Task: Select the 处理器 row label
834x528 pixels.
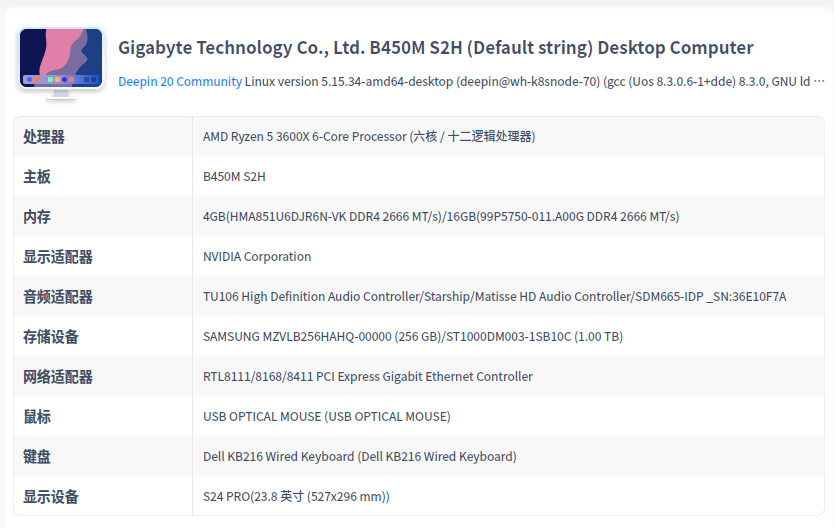Action: coord(44,137)
